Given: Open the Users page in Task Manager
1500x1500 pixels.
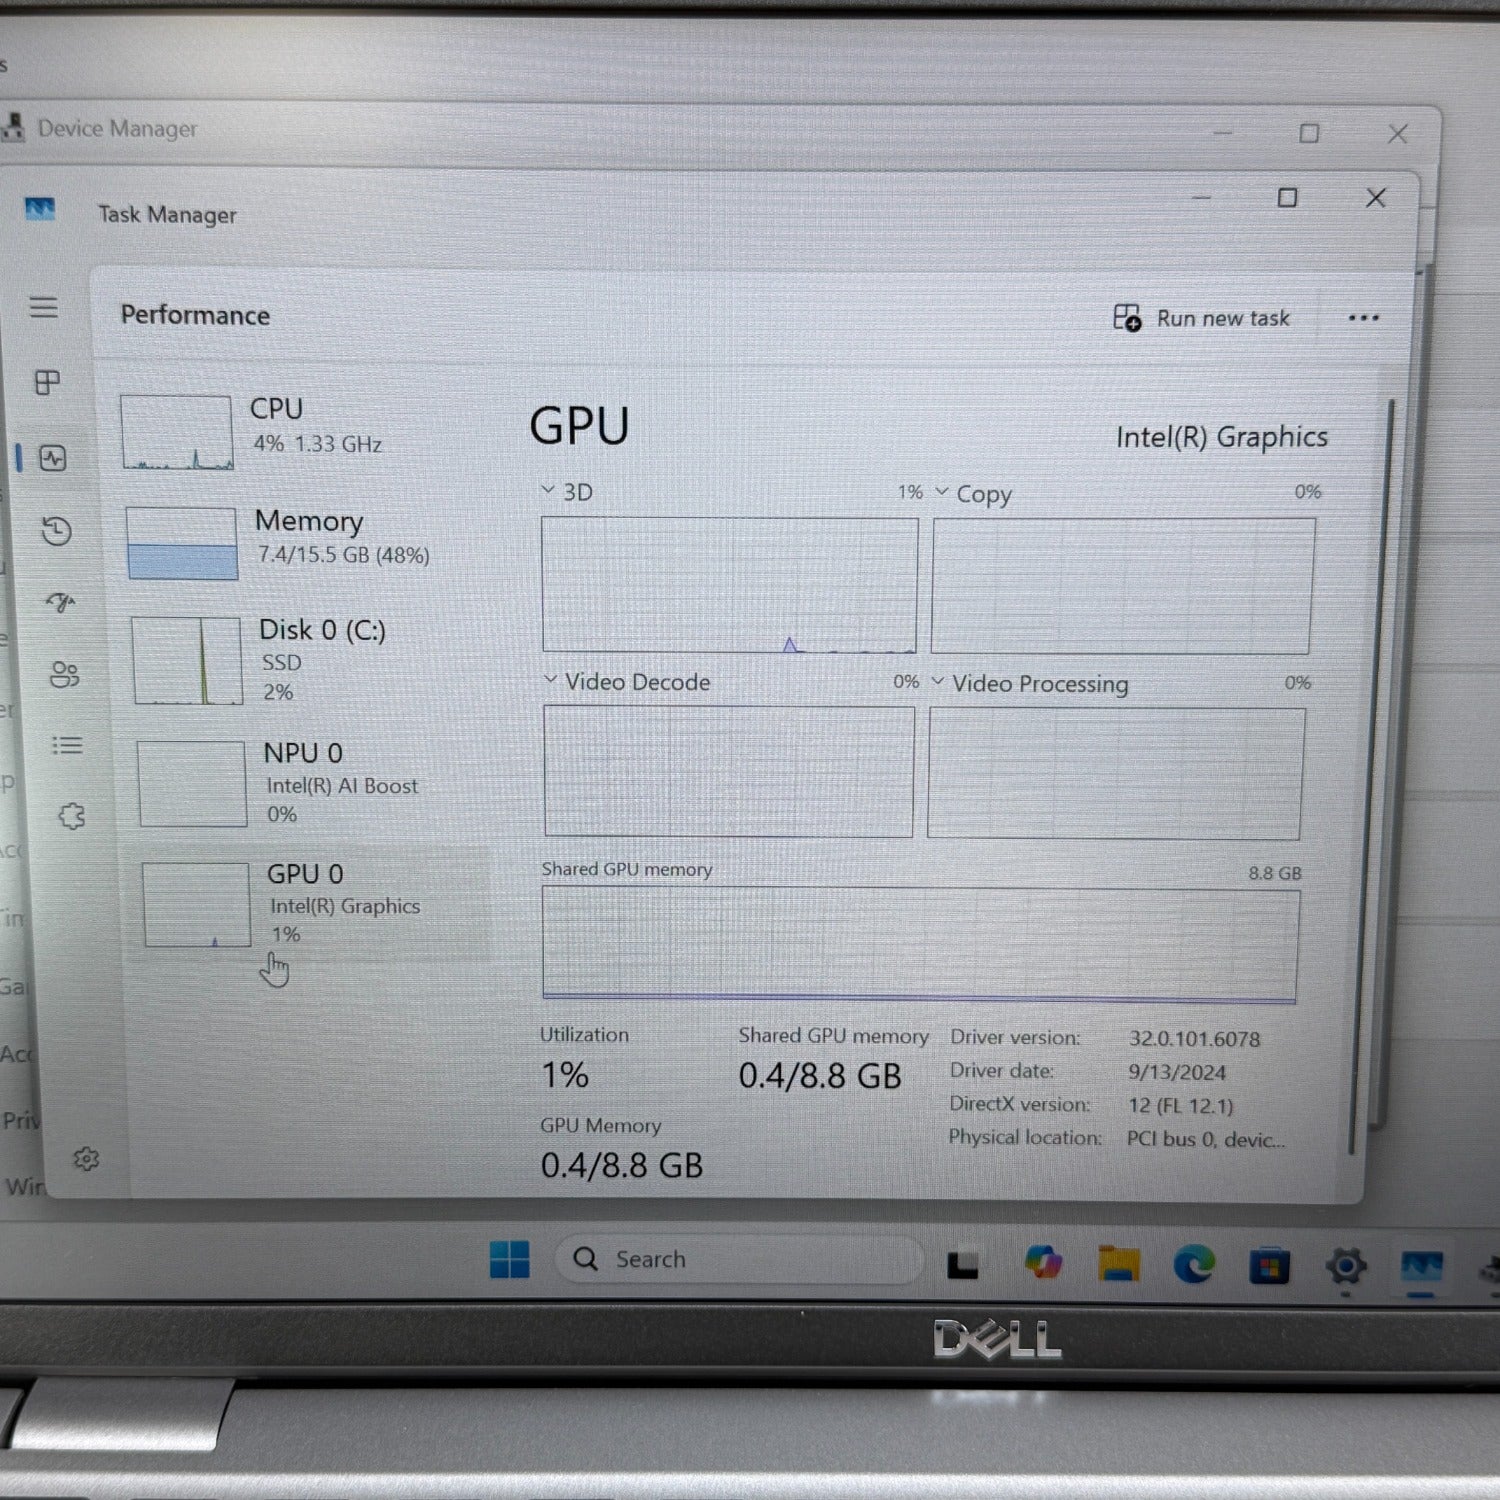Looking at the screenshot, I should [x=64, y=675].
